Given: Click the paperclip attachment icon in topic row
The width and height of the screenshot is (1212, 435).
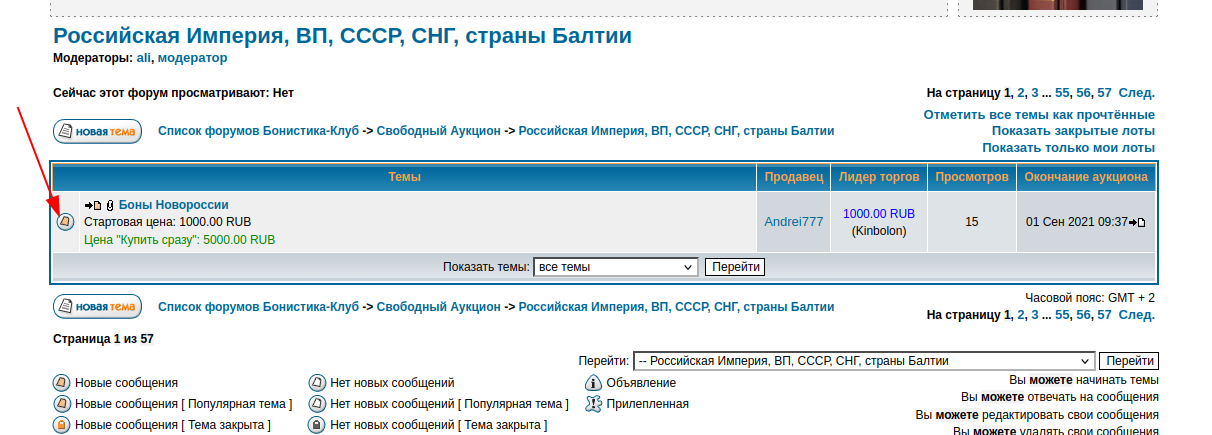Looking at the screenshot, I should [110, 205].
